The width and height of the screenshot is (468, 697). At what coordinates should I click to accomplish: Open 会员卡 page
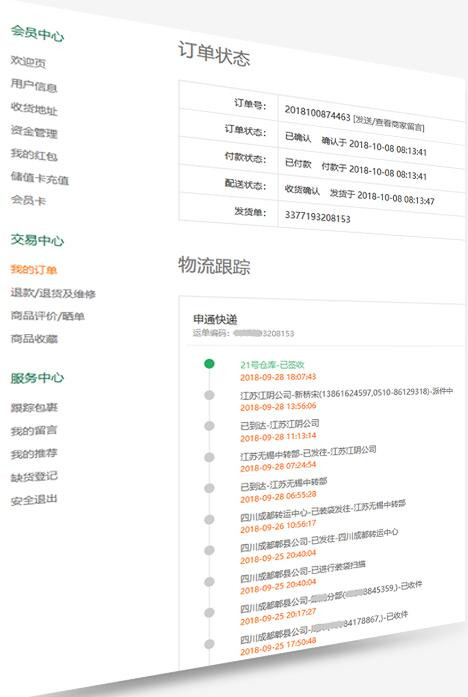click(28, 200)
